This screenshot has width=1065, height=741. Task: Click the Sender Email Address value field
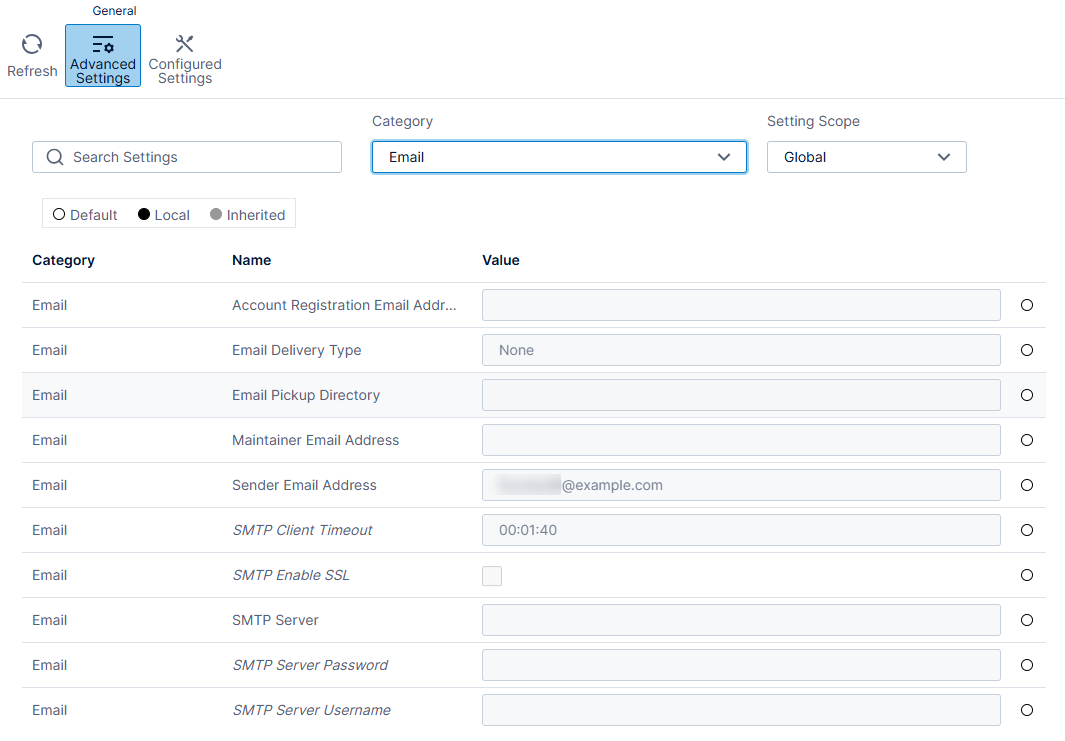(x=740, y=485)
